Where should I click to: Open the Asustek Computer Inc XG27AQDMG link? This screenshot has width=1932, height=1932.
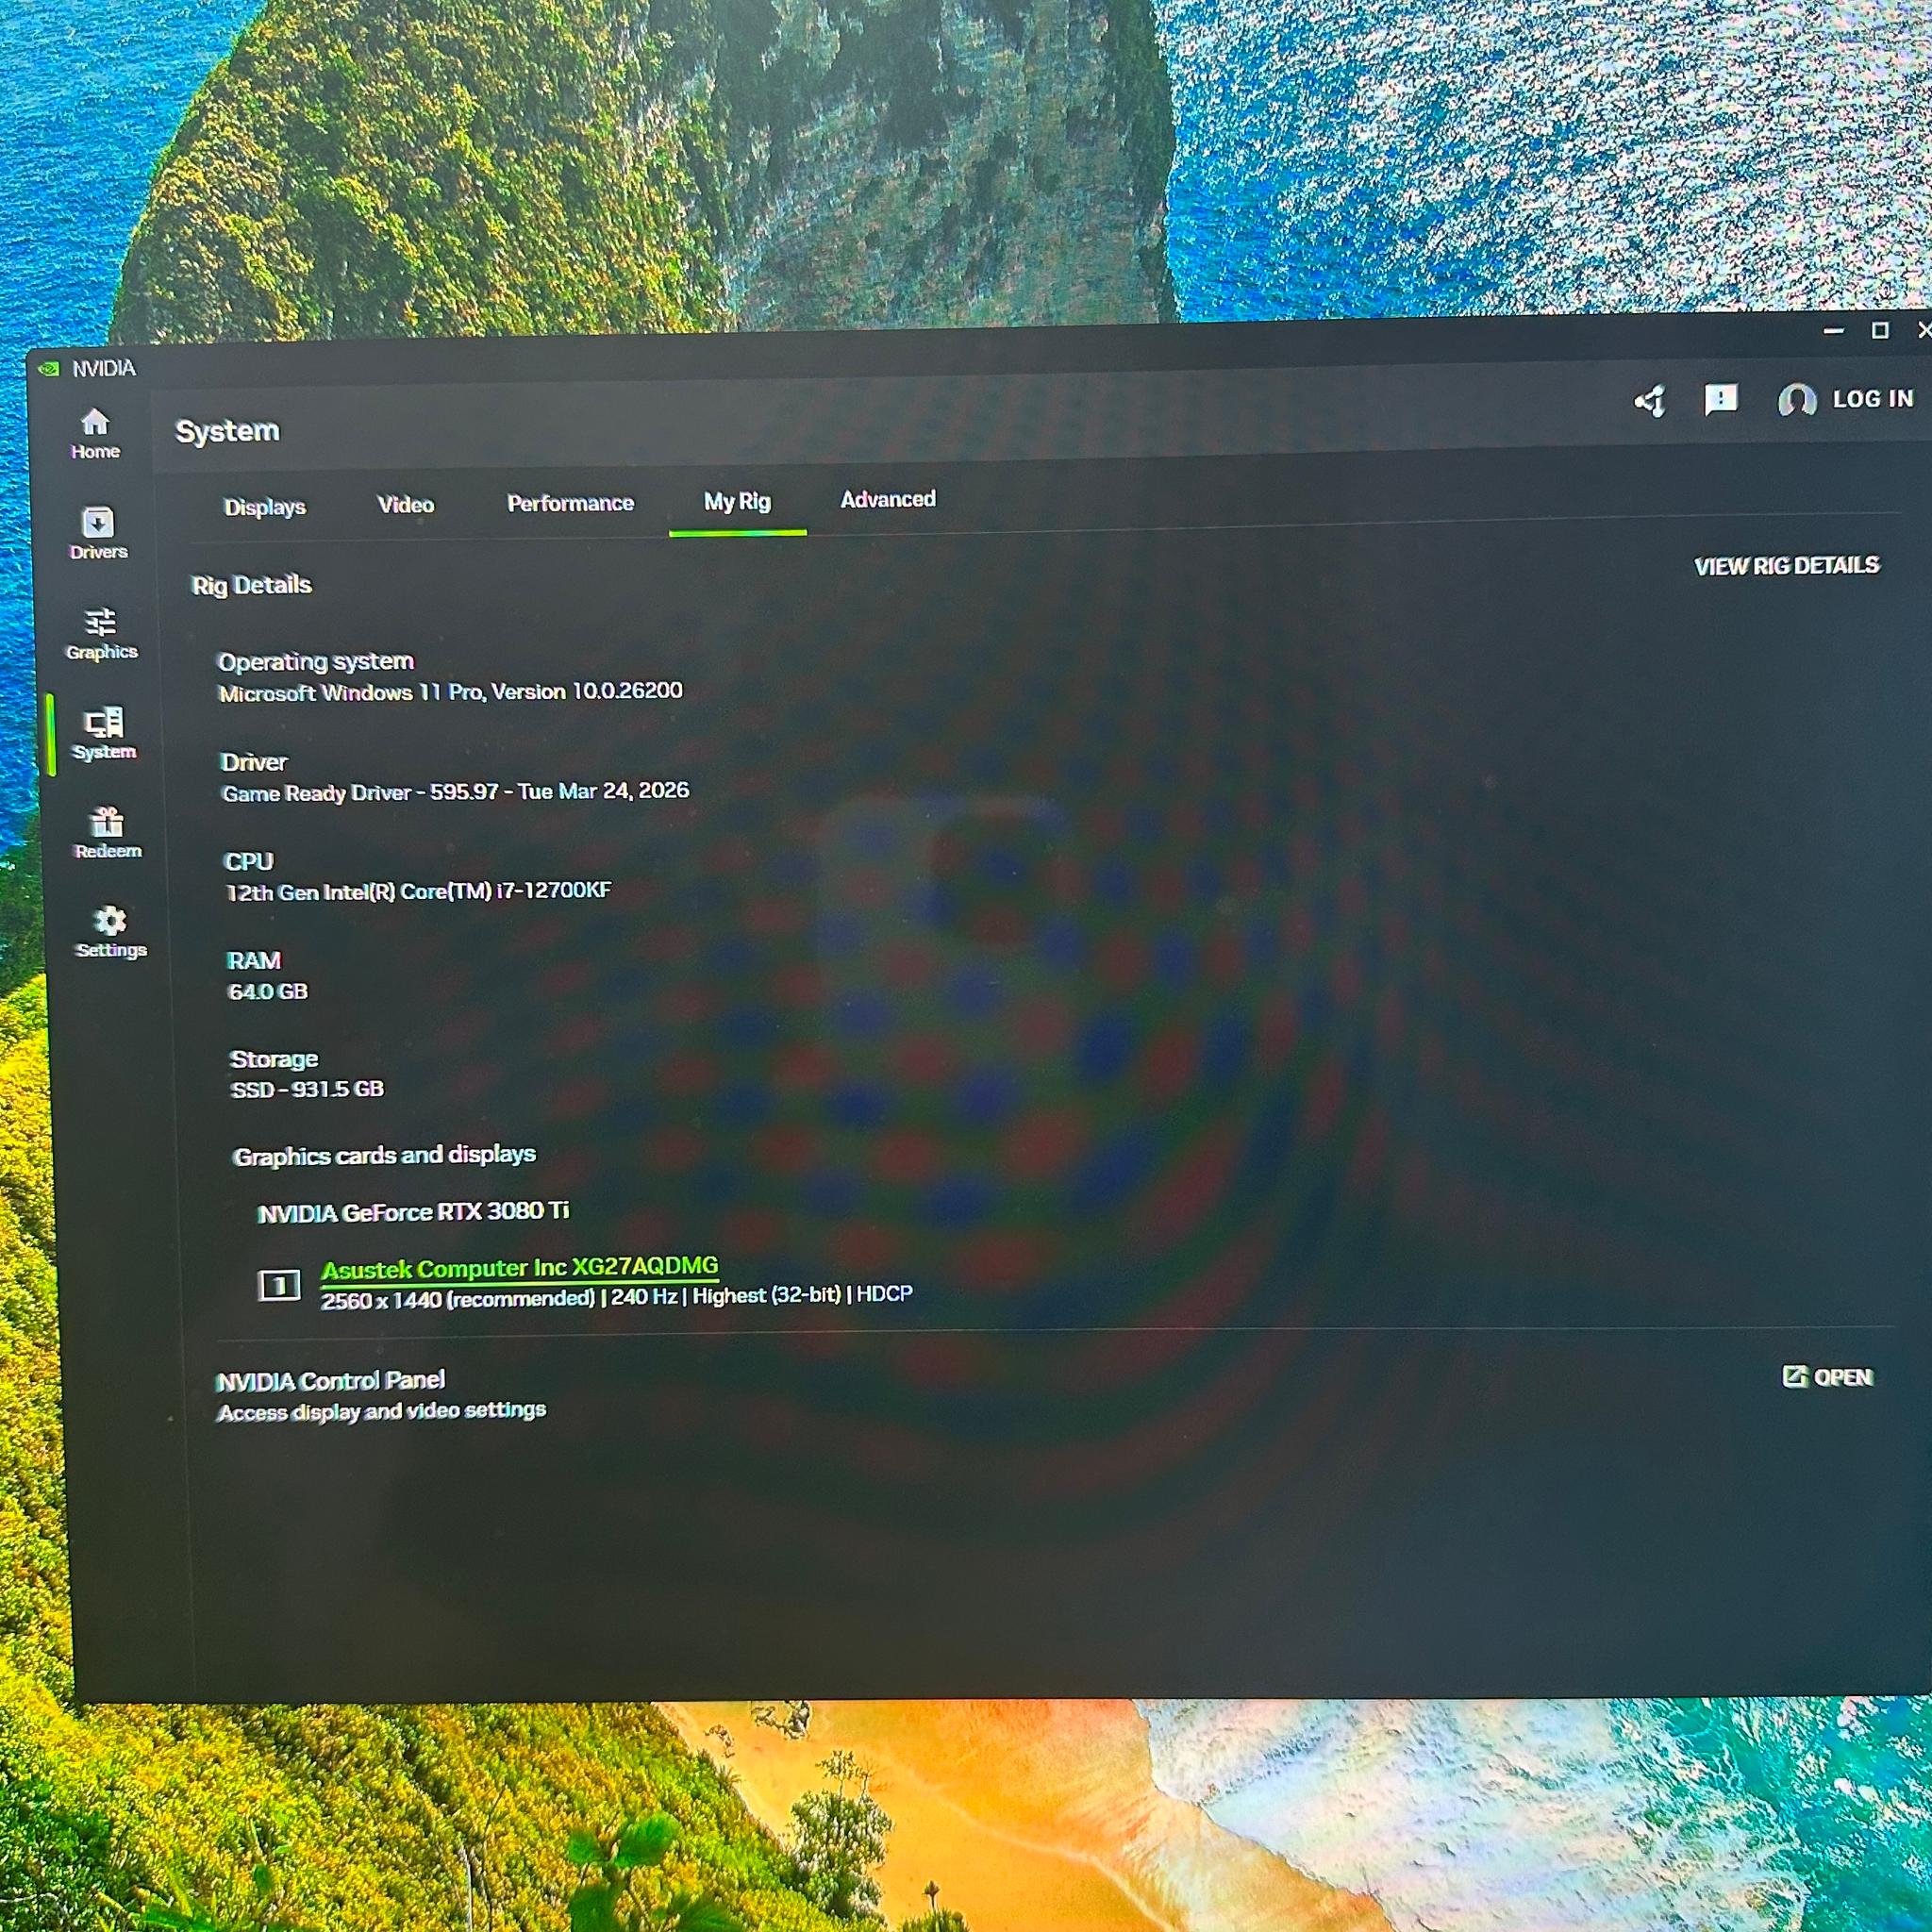pos(520,1268)
